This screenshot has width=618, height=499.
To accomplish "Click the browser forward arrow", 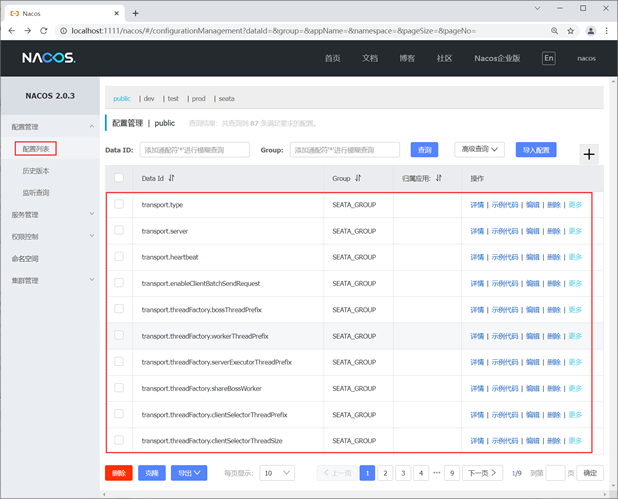I will 28,31.
